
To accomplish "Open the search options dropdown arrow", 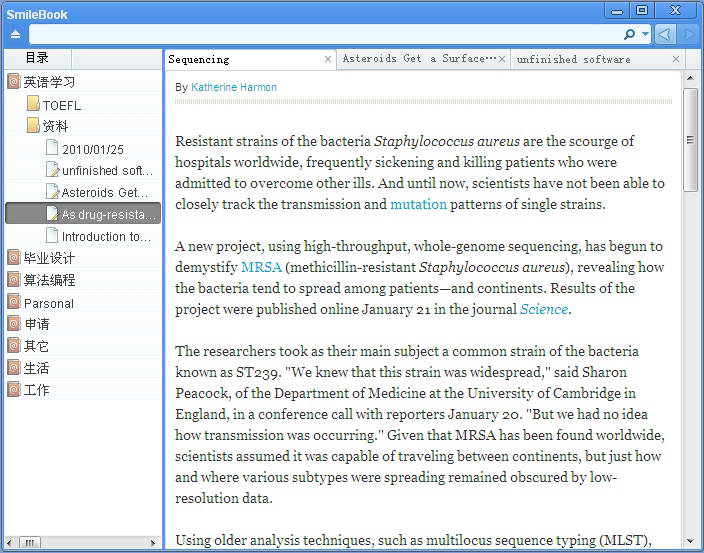I will (x=646, y=34).
